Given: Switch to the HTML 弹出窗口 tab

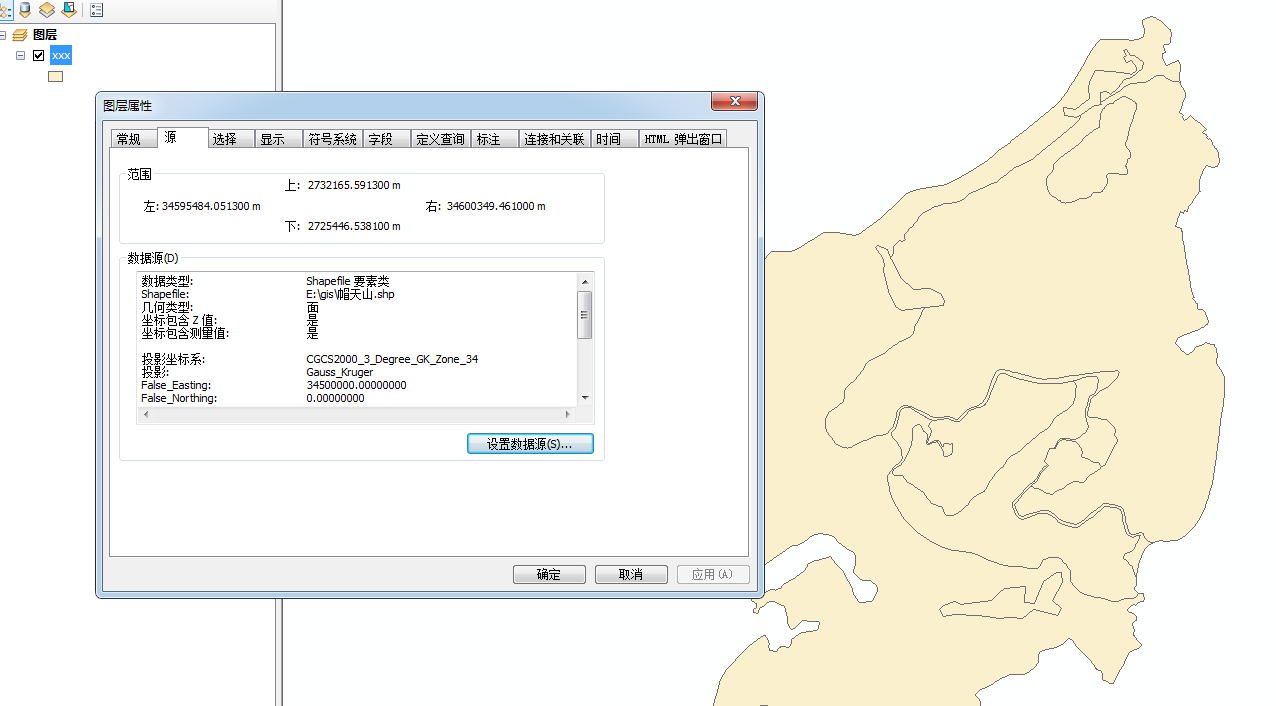Looking at the screenshot, I should 683,139.
